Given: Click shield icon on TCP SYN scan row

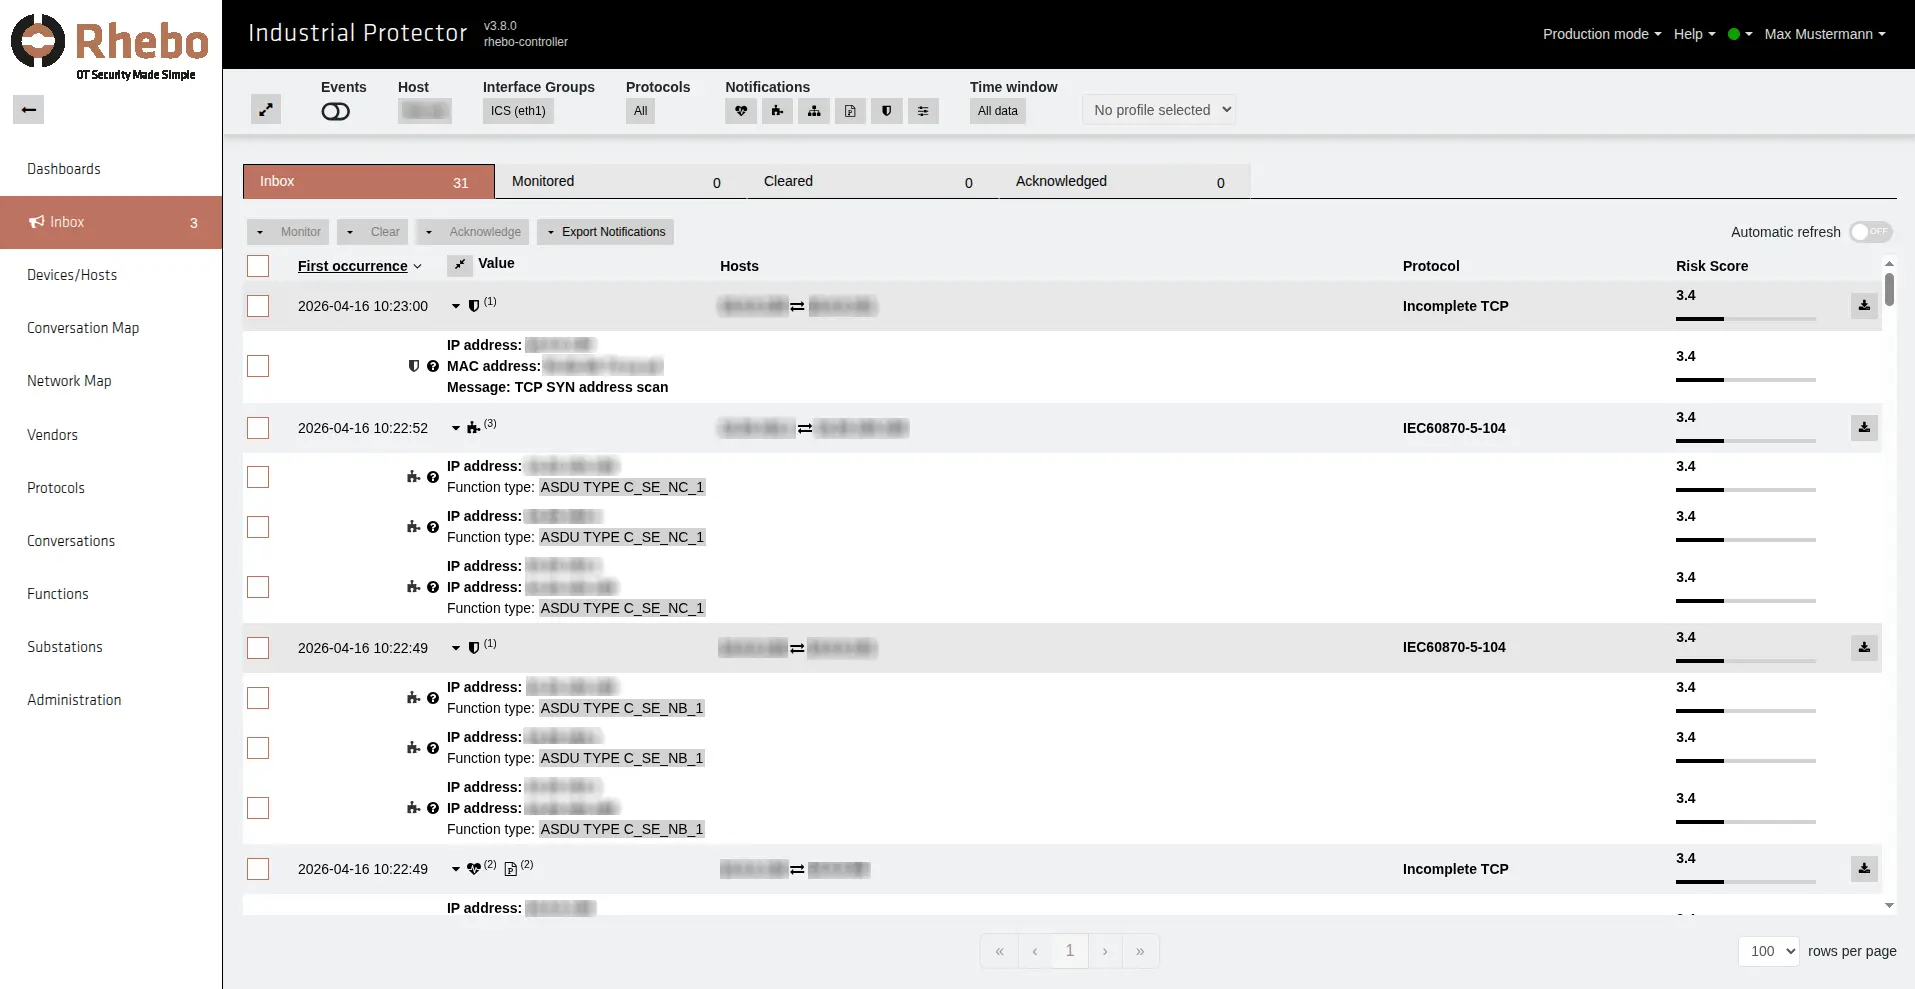Looking at the screenshot, I should tap(414, 366).
